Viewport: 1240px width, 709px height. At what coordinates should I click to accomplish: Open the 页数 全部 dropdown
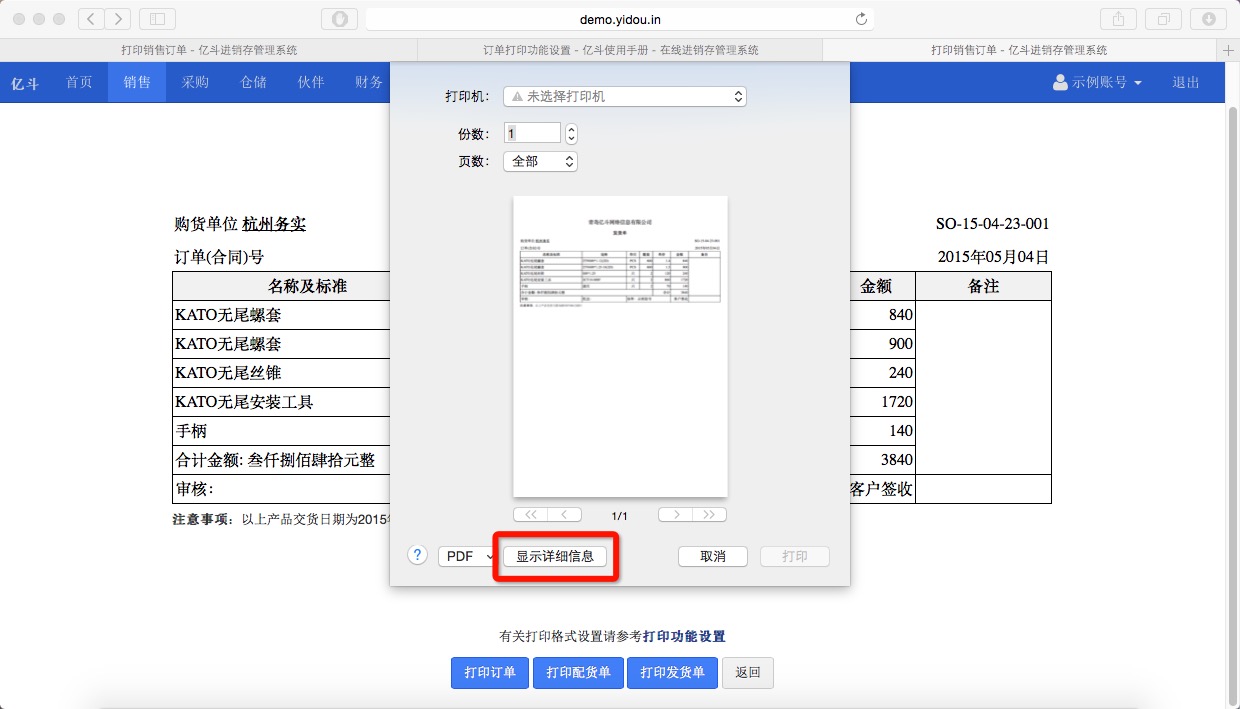click(540, 161)
